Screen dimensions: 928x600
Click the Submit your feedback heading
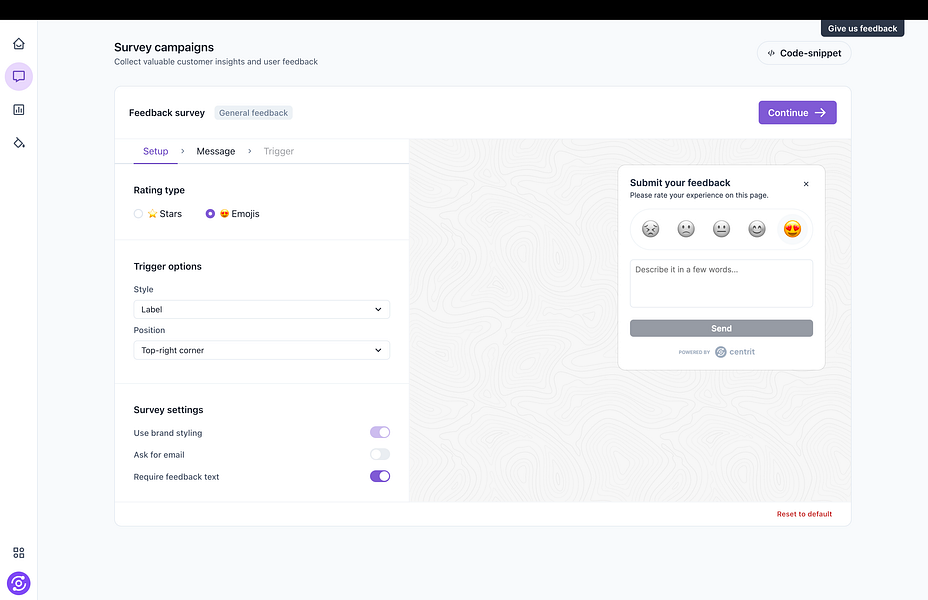[x=680, y=183]
